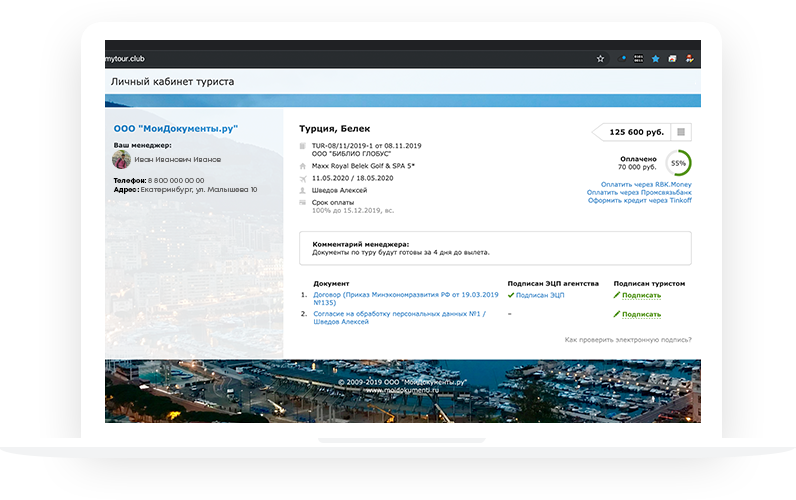The image size is (796, 500).
Task: Click the dates 11.05.2020 / 18.05.2020
Action: [x=352, y=178]
